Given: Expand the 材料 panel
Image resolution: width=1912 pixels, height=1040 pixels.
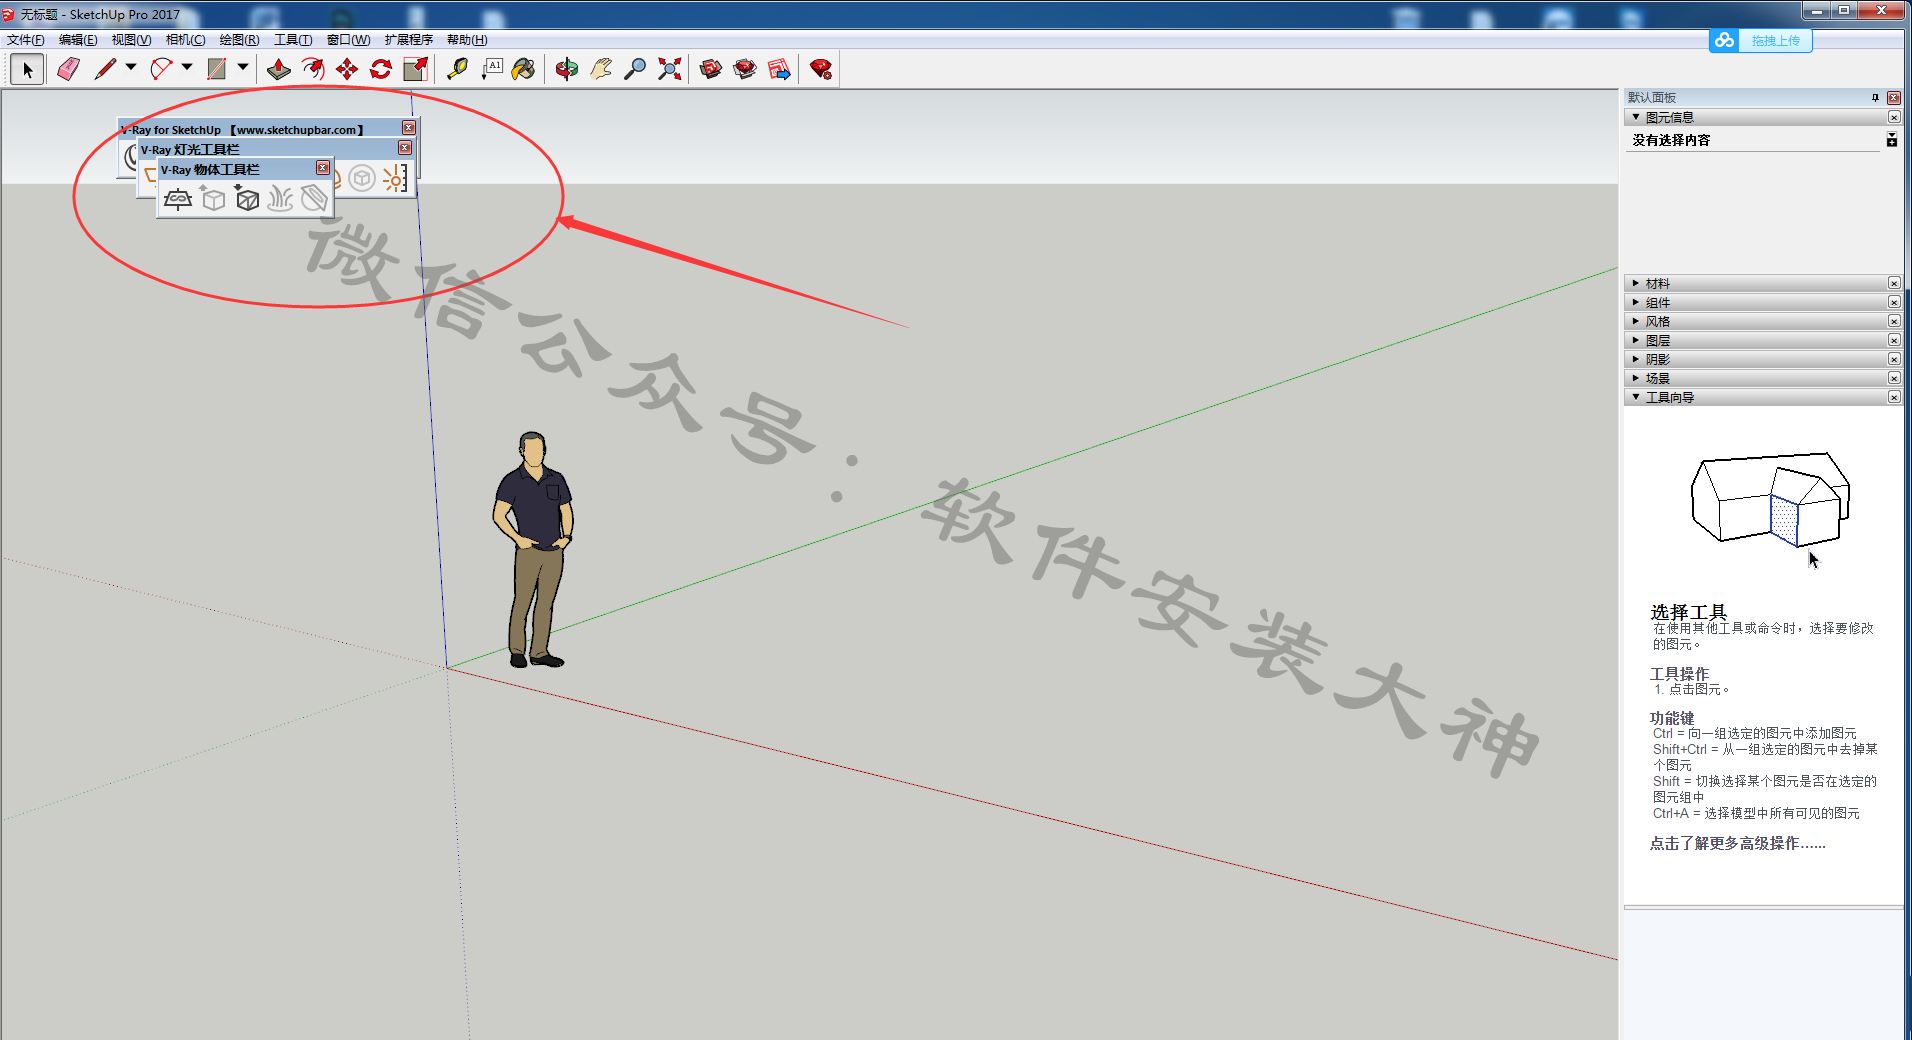Looking at the screenshot, I should click(x=1637, y=283).
